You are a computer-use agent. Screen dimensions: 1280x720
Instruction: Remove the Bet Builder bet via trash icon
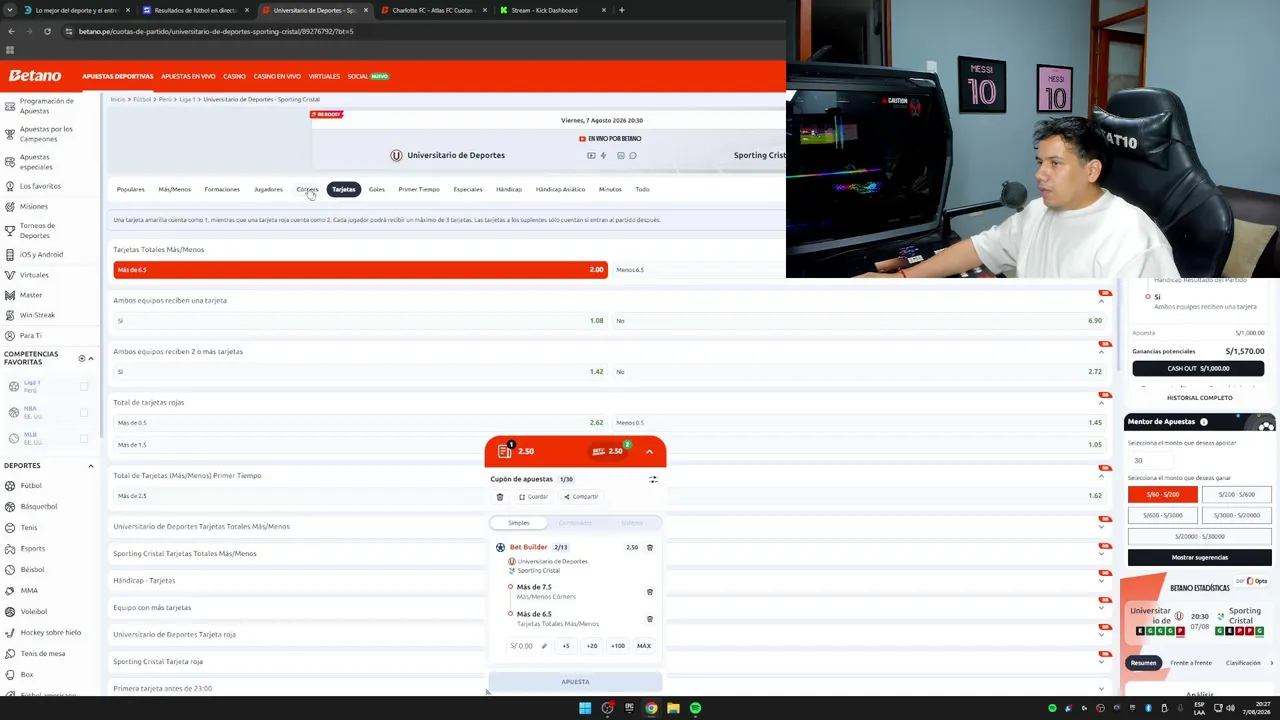coord(650,548)
